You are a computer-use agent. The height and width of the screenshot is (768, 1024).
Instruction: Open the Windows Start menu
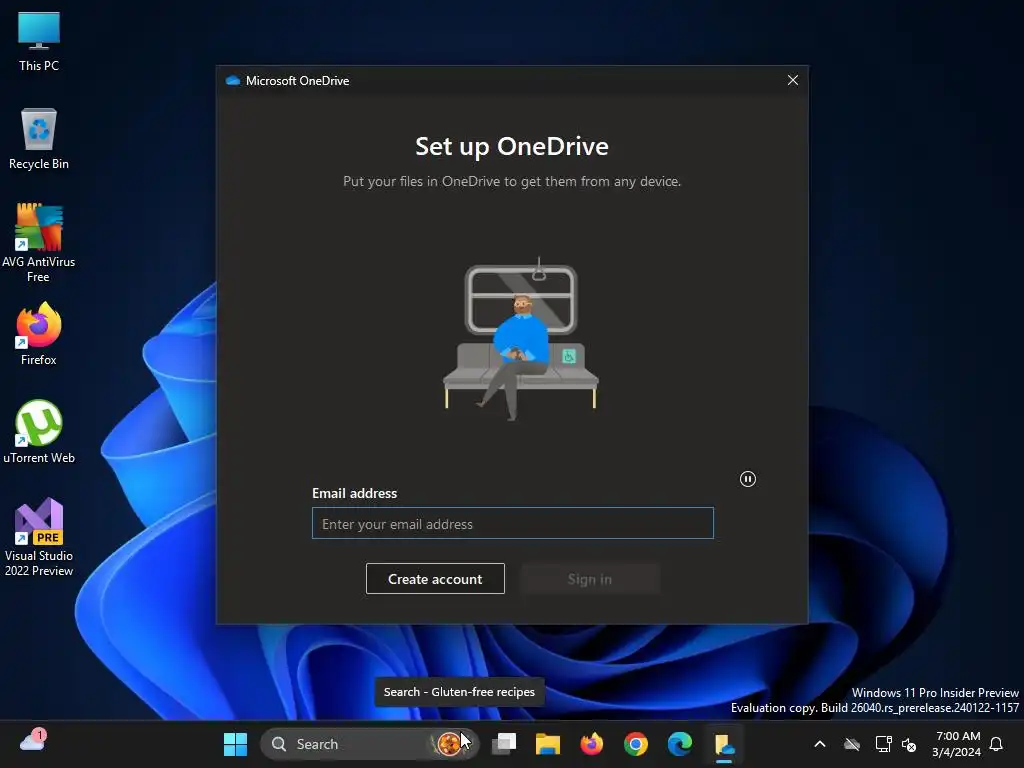point(235,744)
